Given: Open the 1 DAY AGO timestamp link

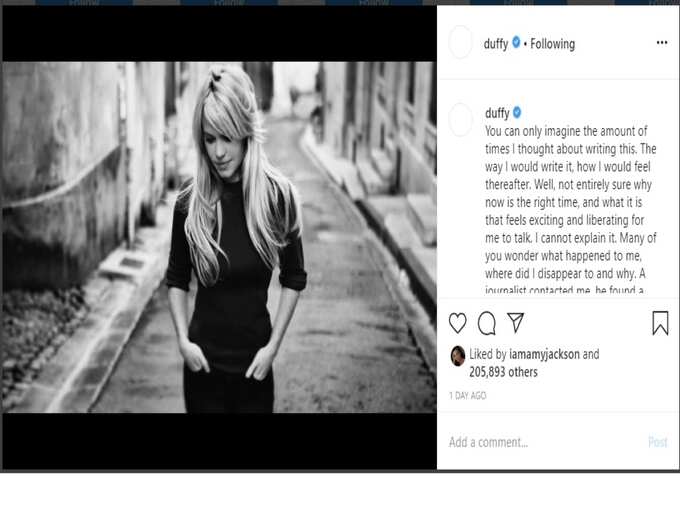Looking at the screenshot, I should pos(468,396).
